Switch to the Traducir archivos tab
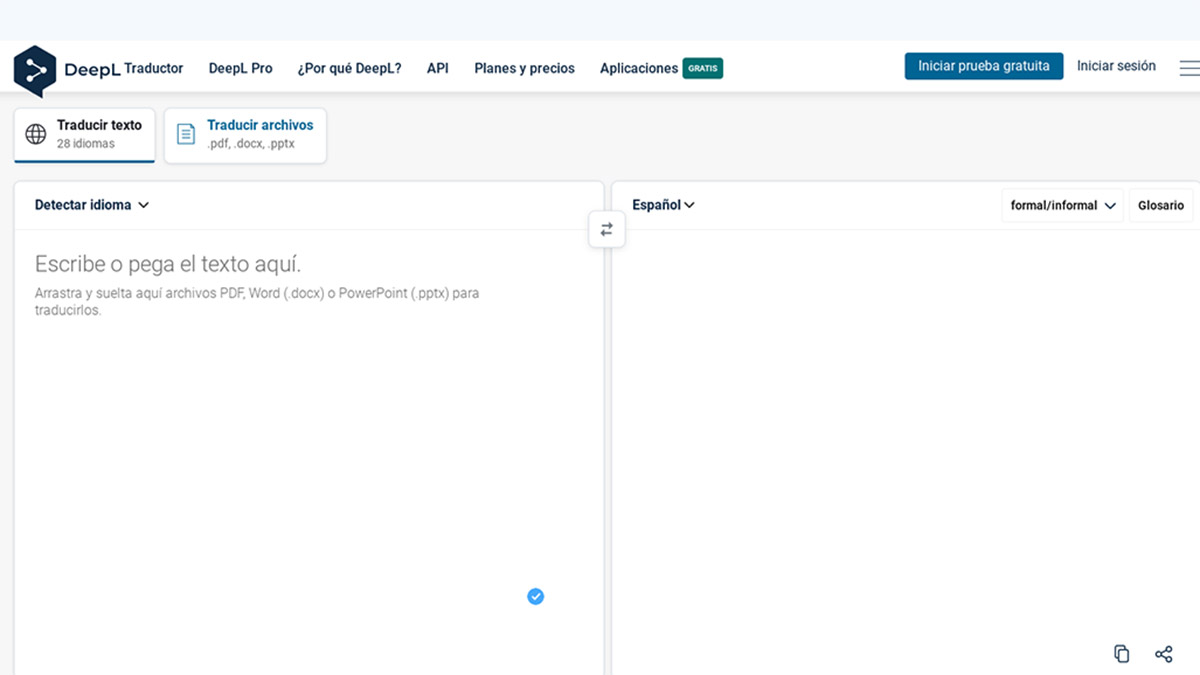Viewport: 1200px width, 675px height. tap(246, 135)
